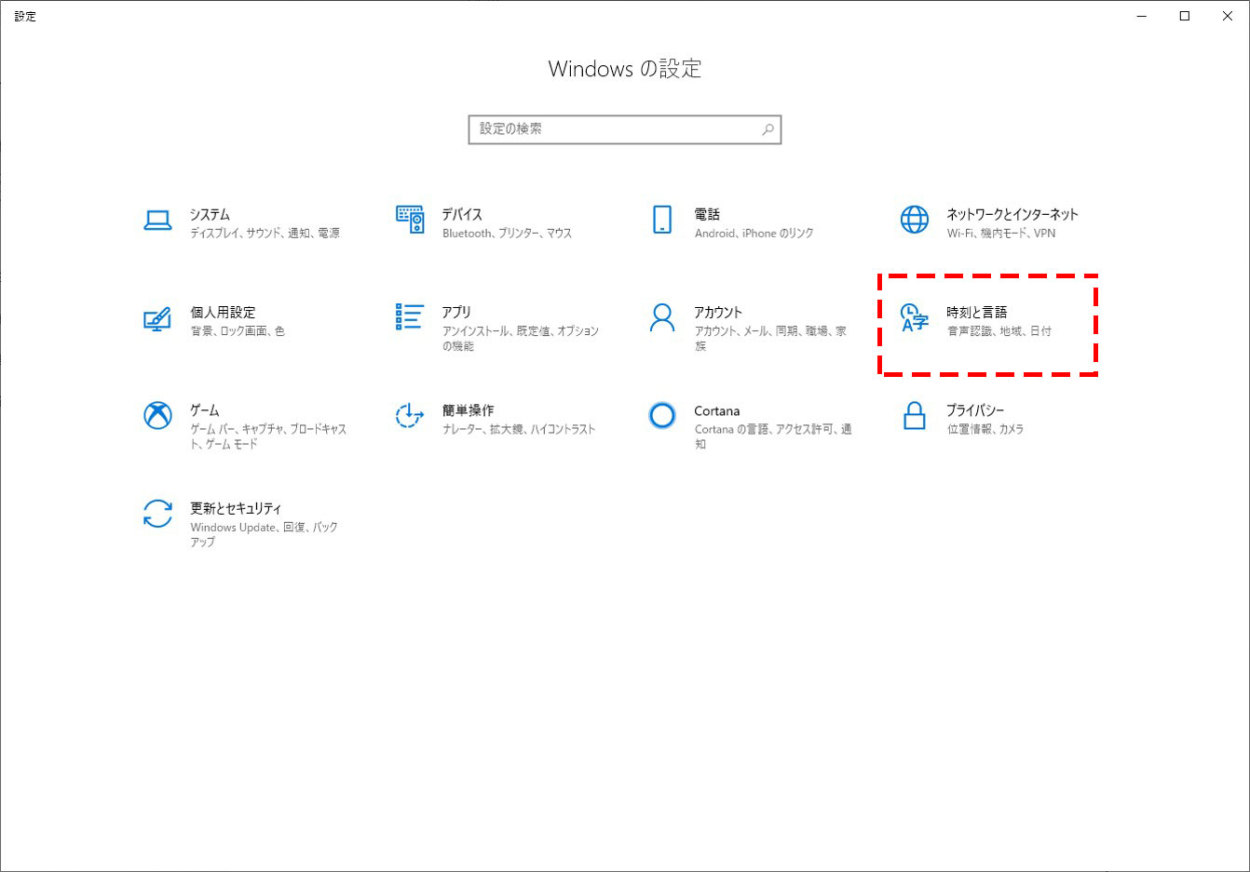Open the 更新とセキュリティ text link
Screen dimensions: 1250x872
click(236, 508)
